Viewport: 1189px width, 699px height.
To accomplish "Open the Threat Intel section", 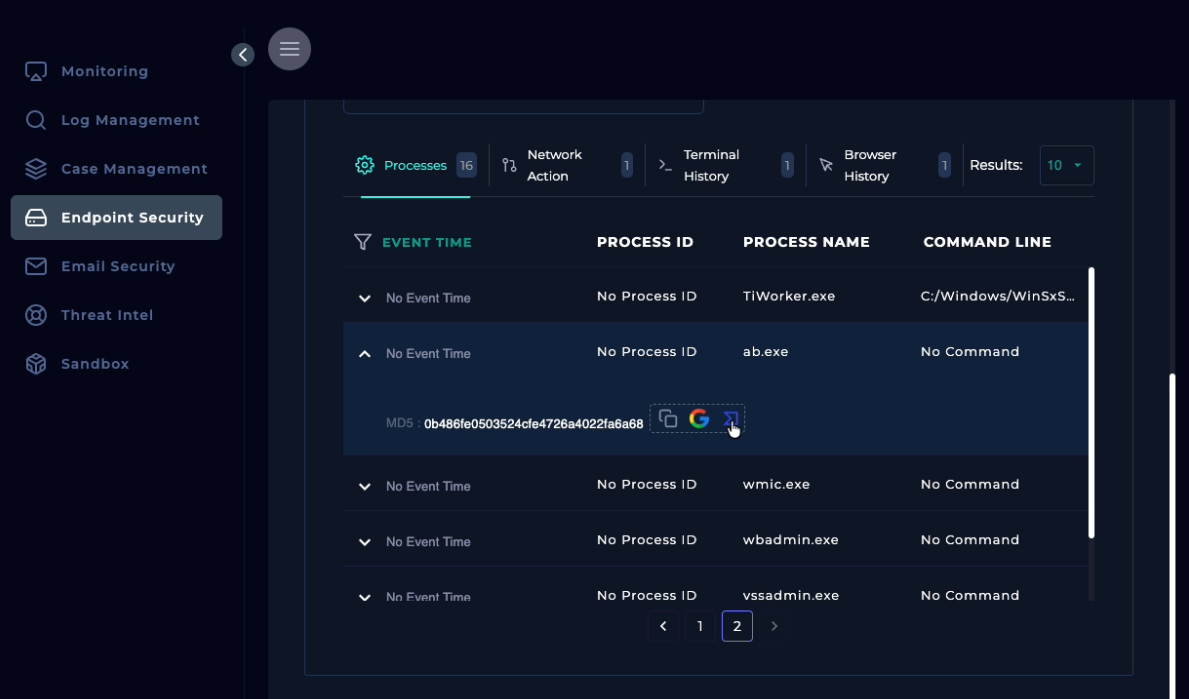I will tap(107, 315).
